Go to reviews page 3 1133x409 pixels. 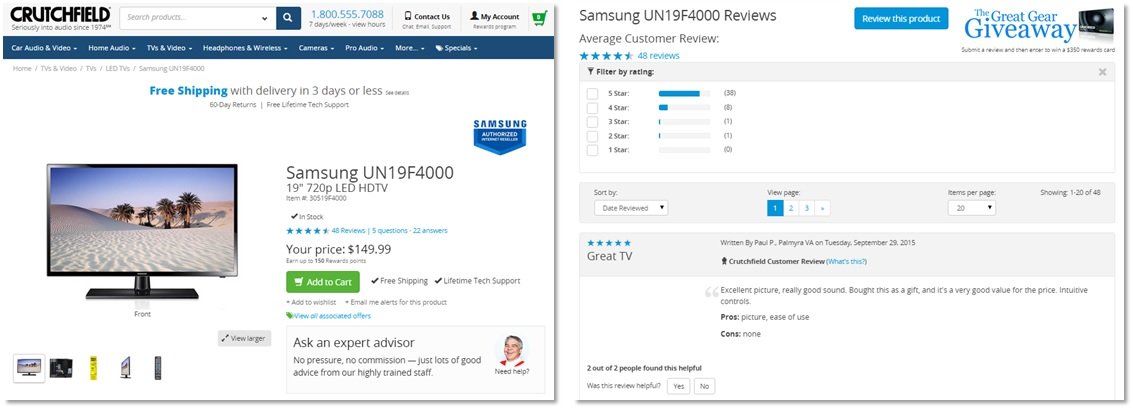(806, 208)
